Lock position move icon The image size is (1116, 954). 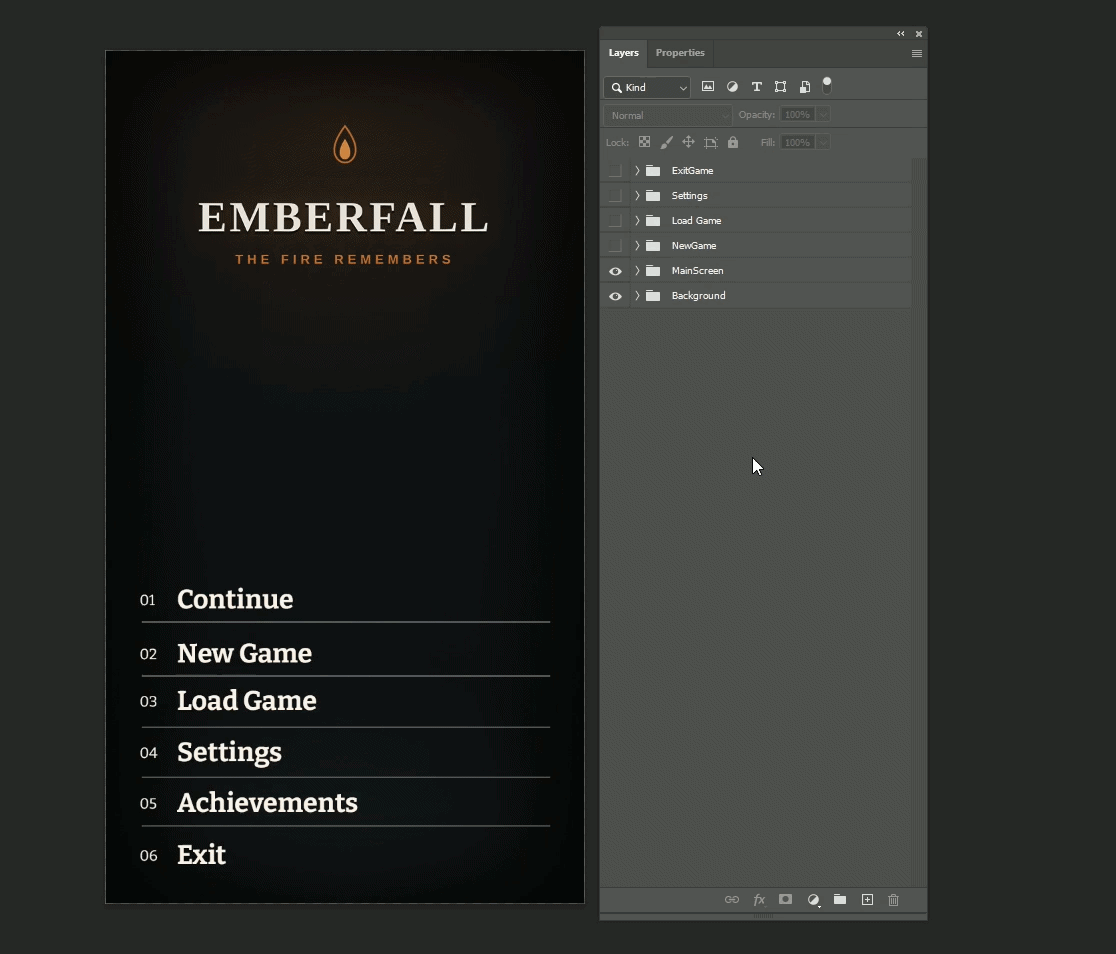688,142
